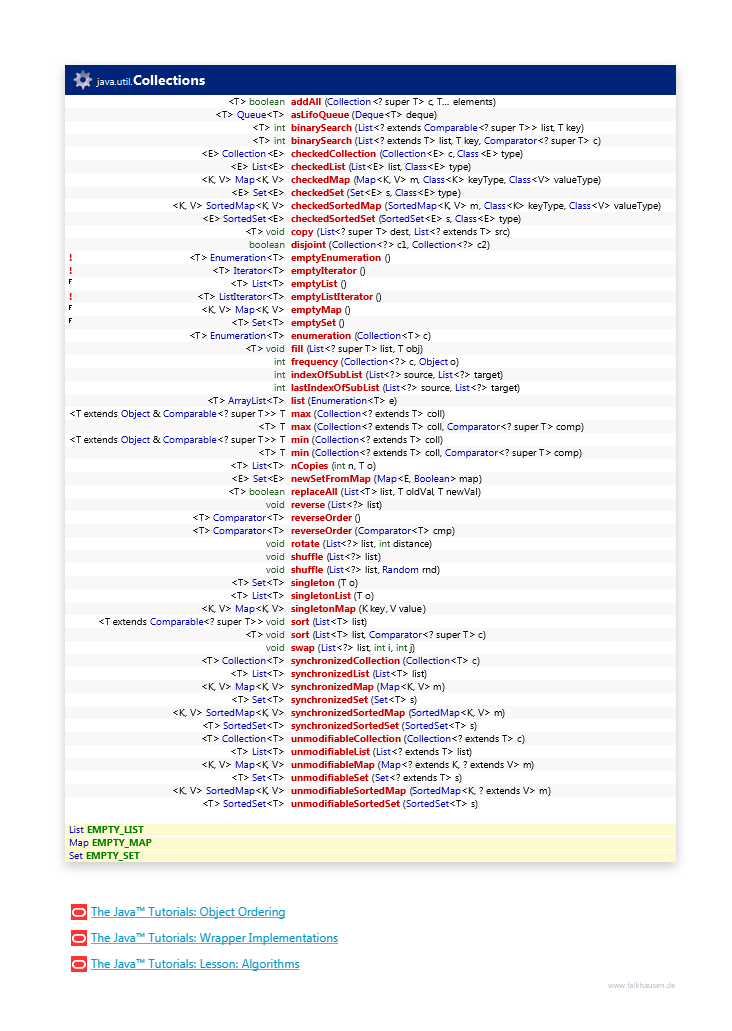
Task: Click the synchronizedList method name
Action: pyautogui.click(x=330, y=674)
